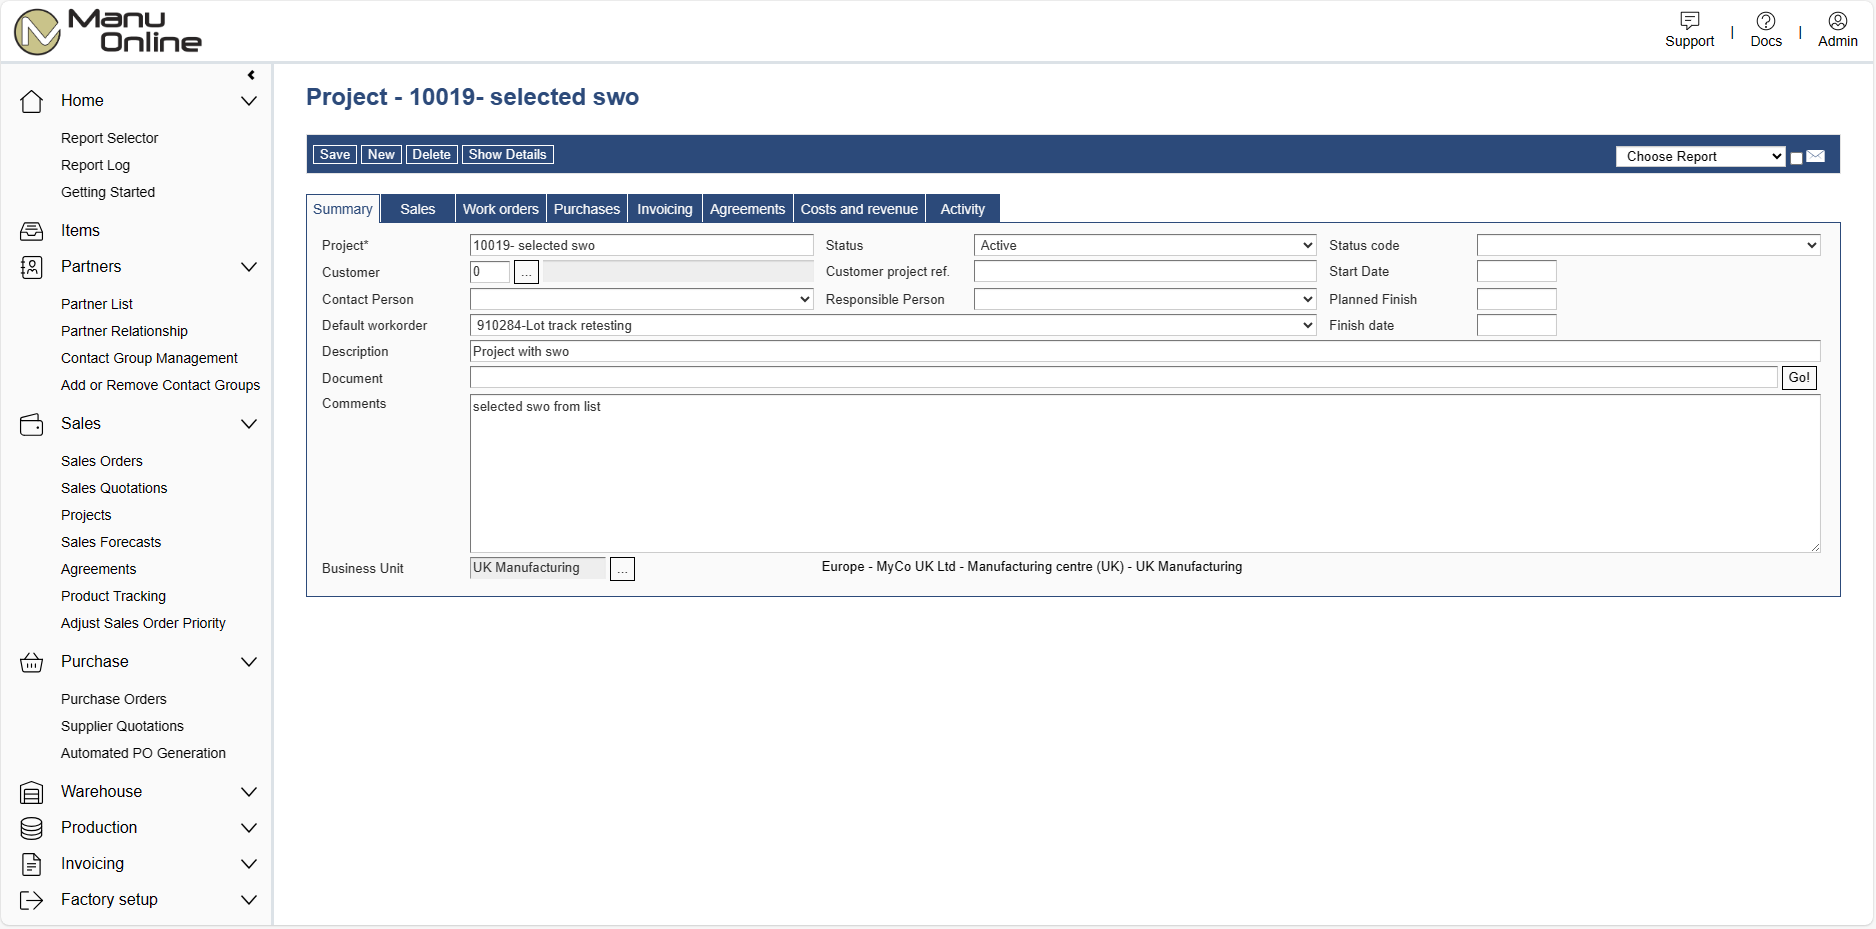Open the Sales Quotations link

[114, 488]
